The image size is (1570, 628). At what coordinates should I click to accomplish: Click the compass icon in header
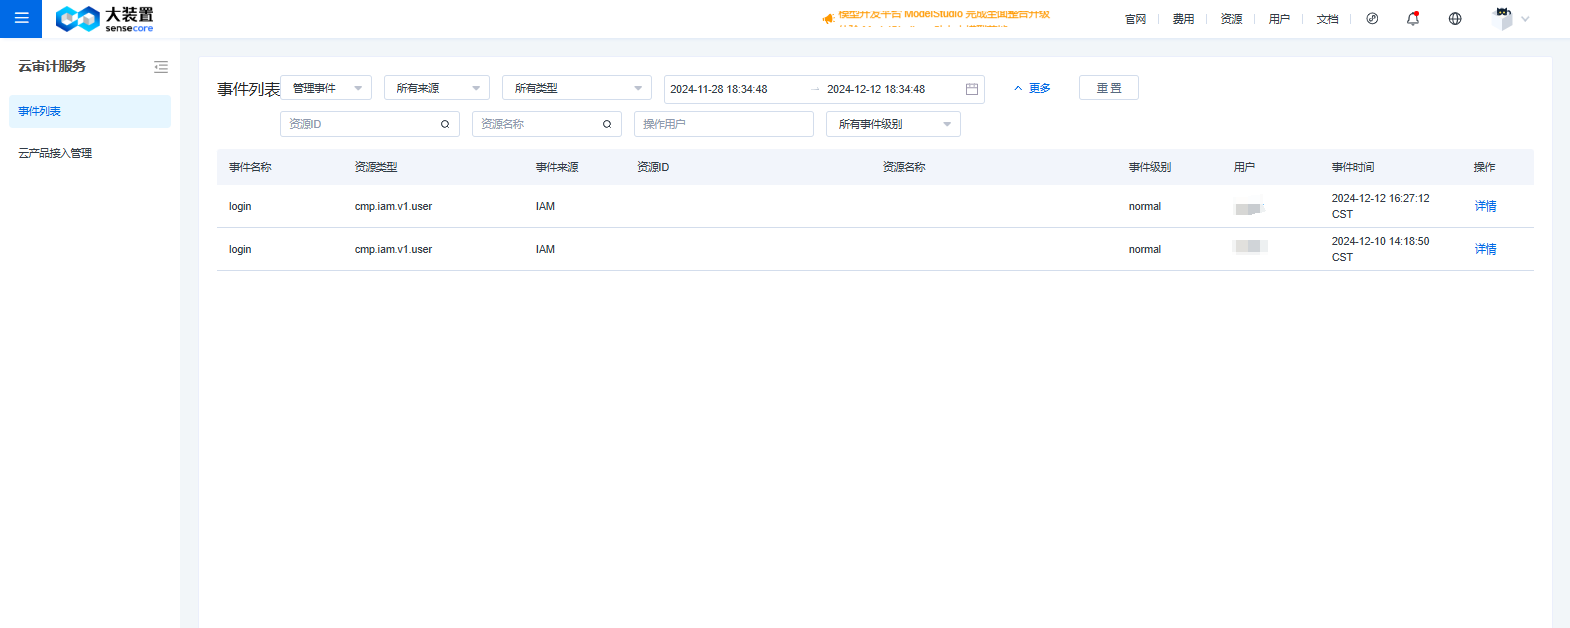pos(1372,19)
